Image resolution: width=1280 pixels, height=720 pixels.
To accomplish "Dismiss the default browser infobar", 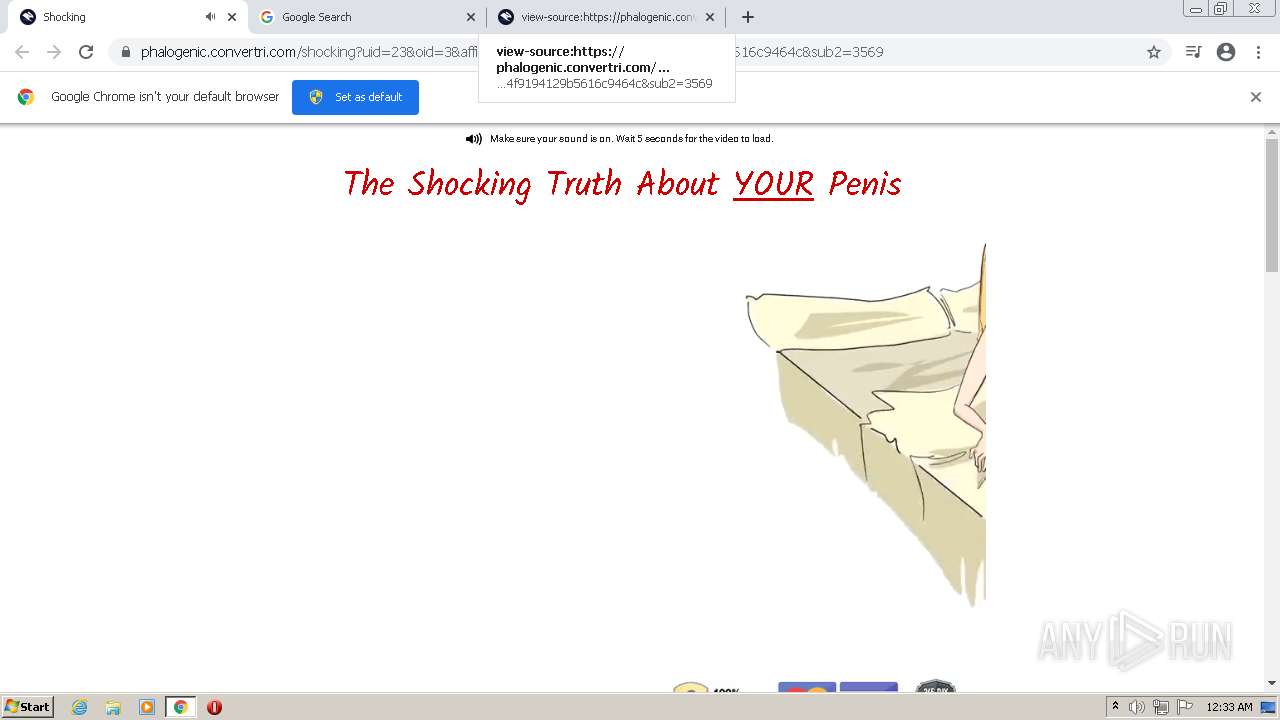I will [x=1256, y=97].
